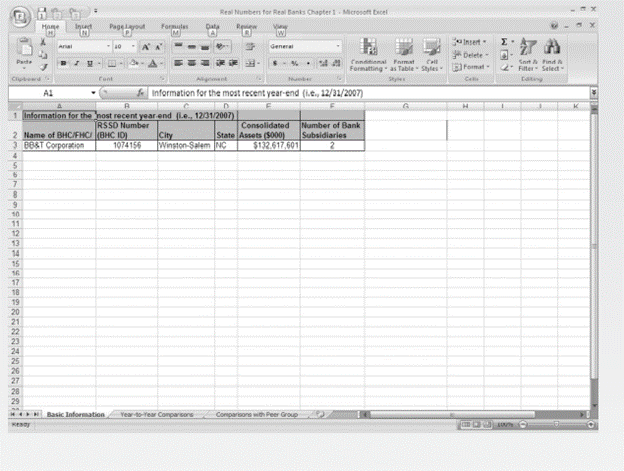The image size is (624, 471).
Task: Click the Zoom Out minus button
Action: click(x=523, y=424)
